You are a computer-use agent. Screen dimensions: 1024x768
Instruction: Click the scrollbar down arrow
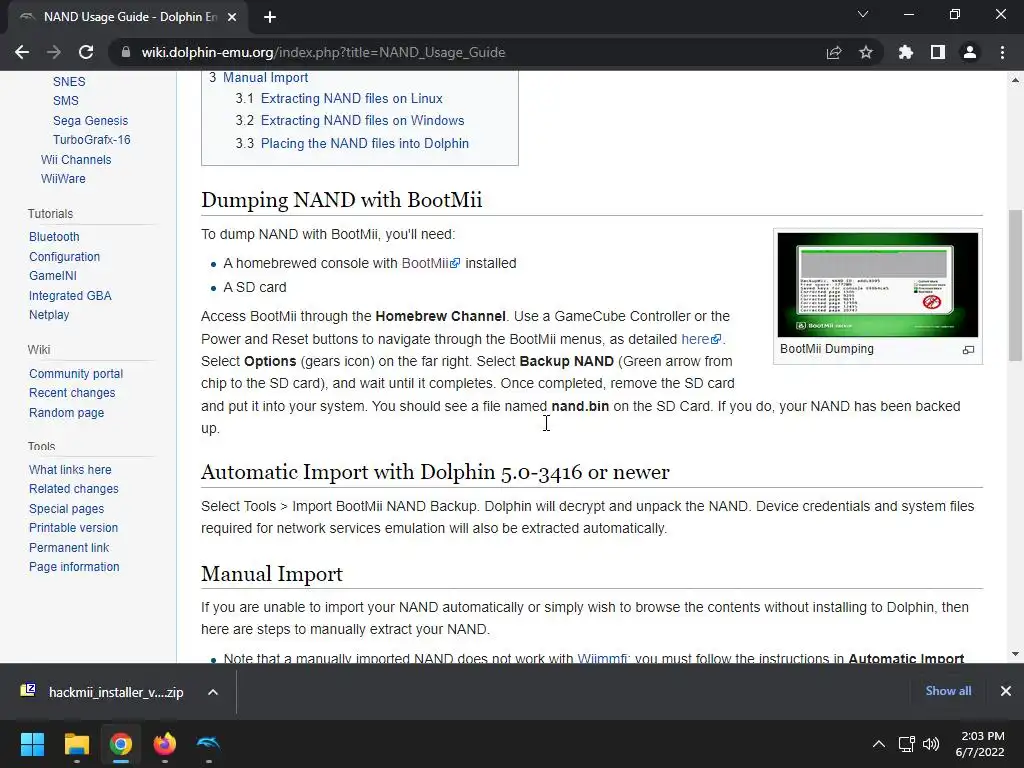tap(1015, 654)
